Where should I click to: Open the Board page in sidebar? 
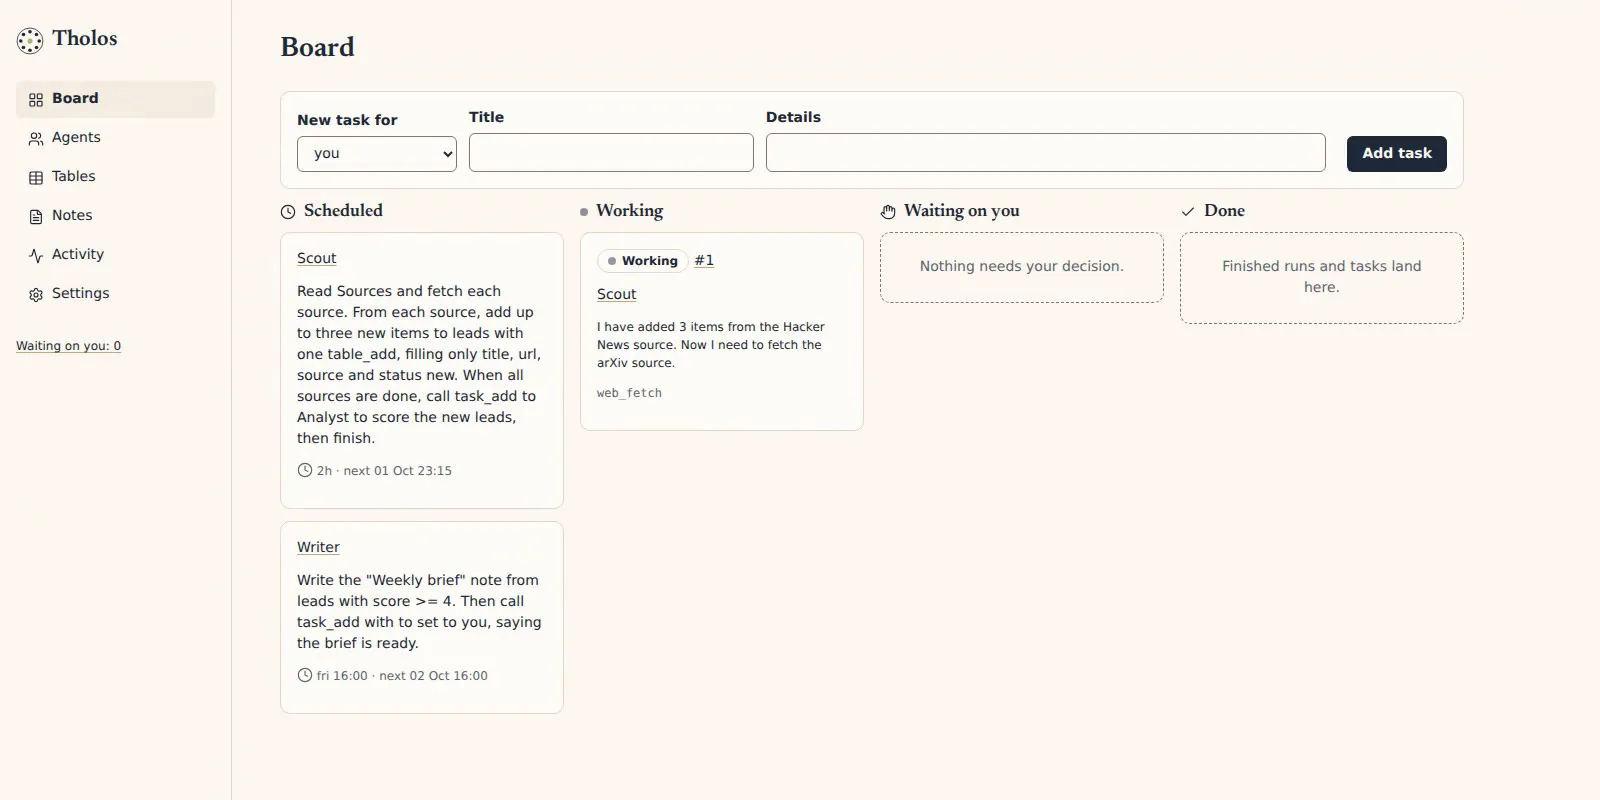tap(115, 99)
